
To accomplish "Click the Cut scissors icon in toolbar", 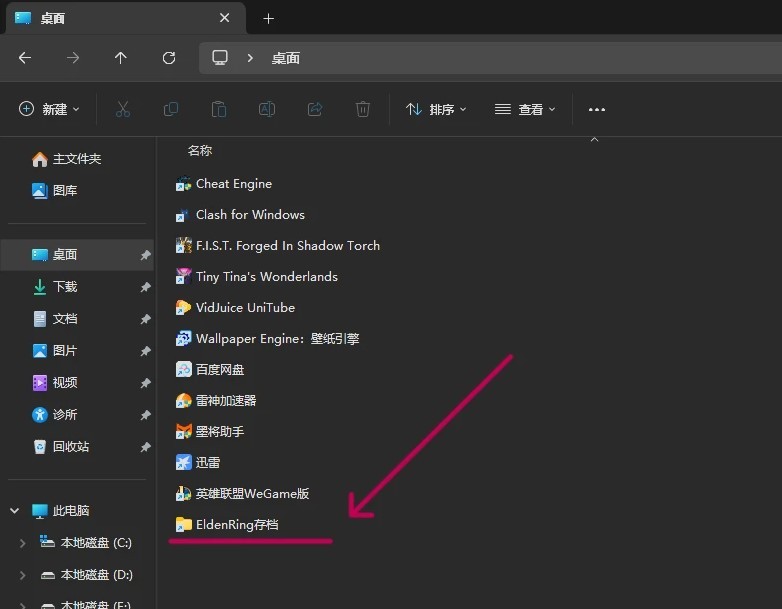I will [123, 109].
